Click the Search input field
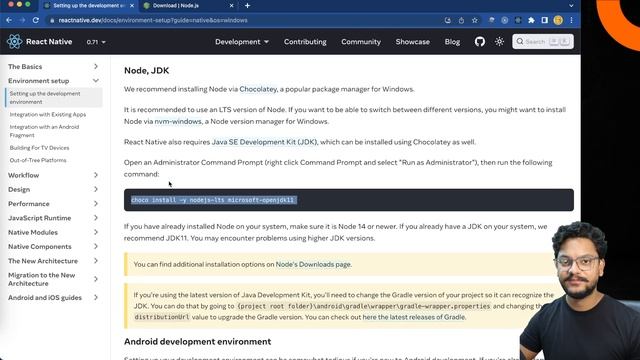 click(x=543, y=42)
